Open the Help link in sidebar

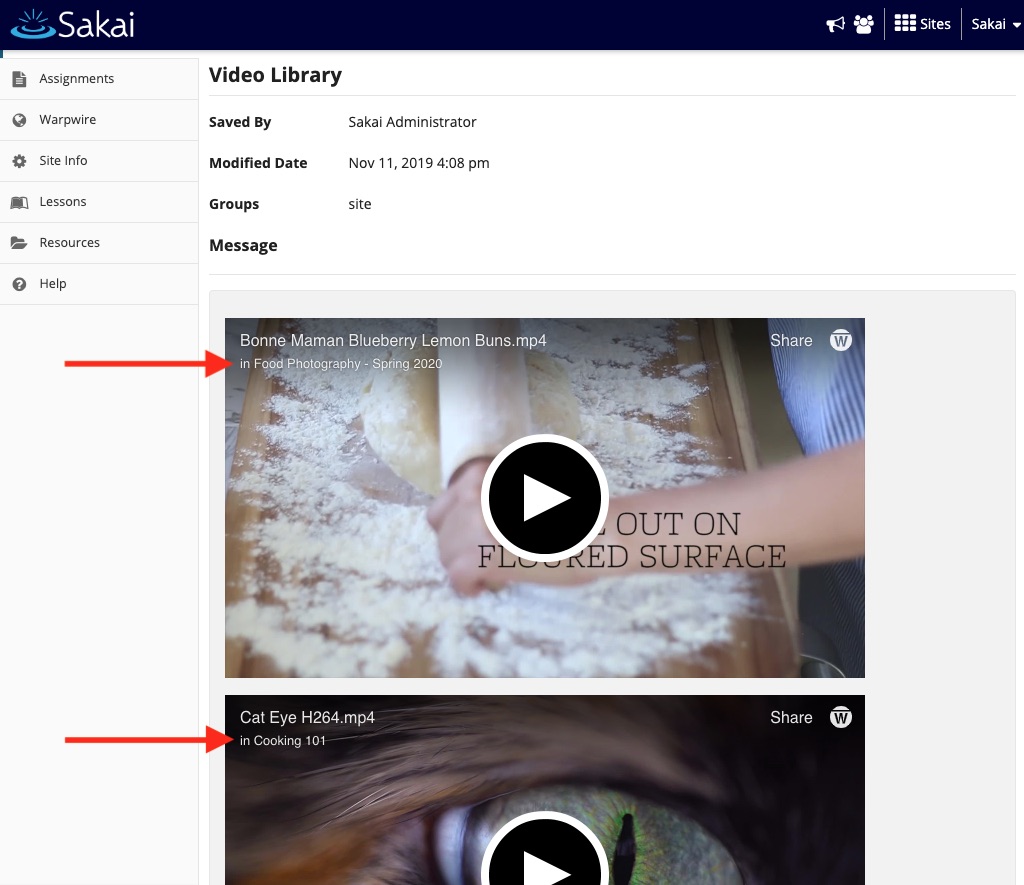[x=53, y=283]
